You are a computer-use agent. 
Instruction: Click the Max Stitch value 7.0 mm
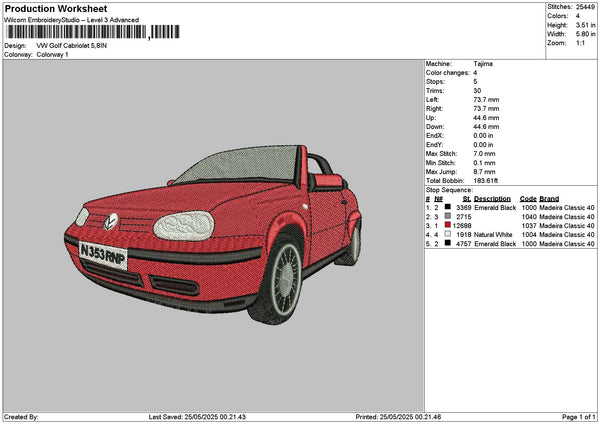(x=484, y=154)
